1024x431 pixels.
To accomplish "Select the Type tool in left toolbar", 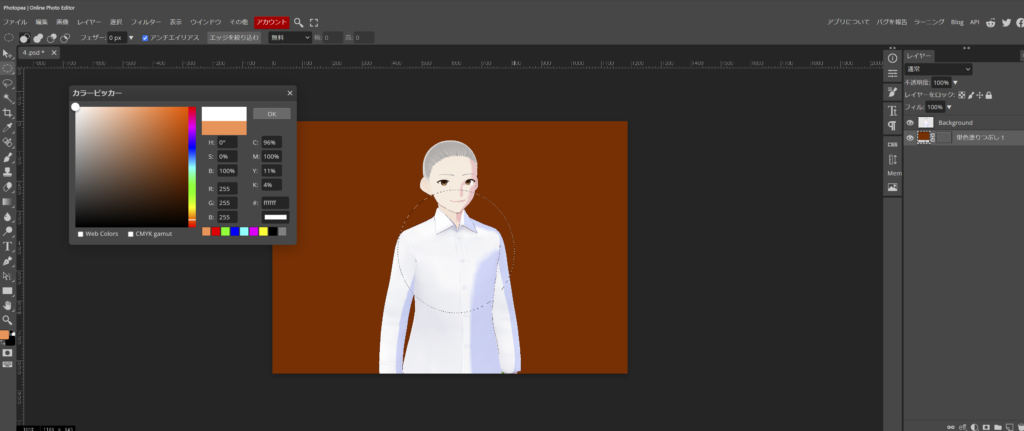I will tap(8, 245).
